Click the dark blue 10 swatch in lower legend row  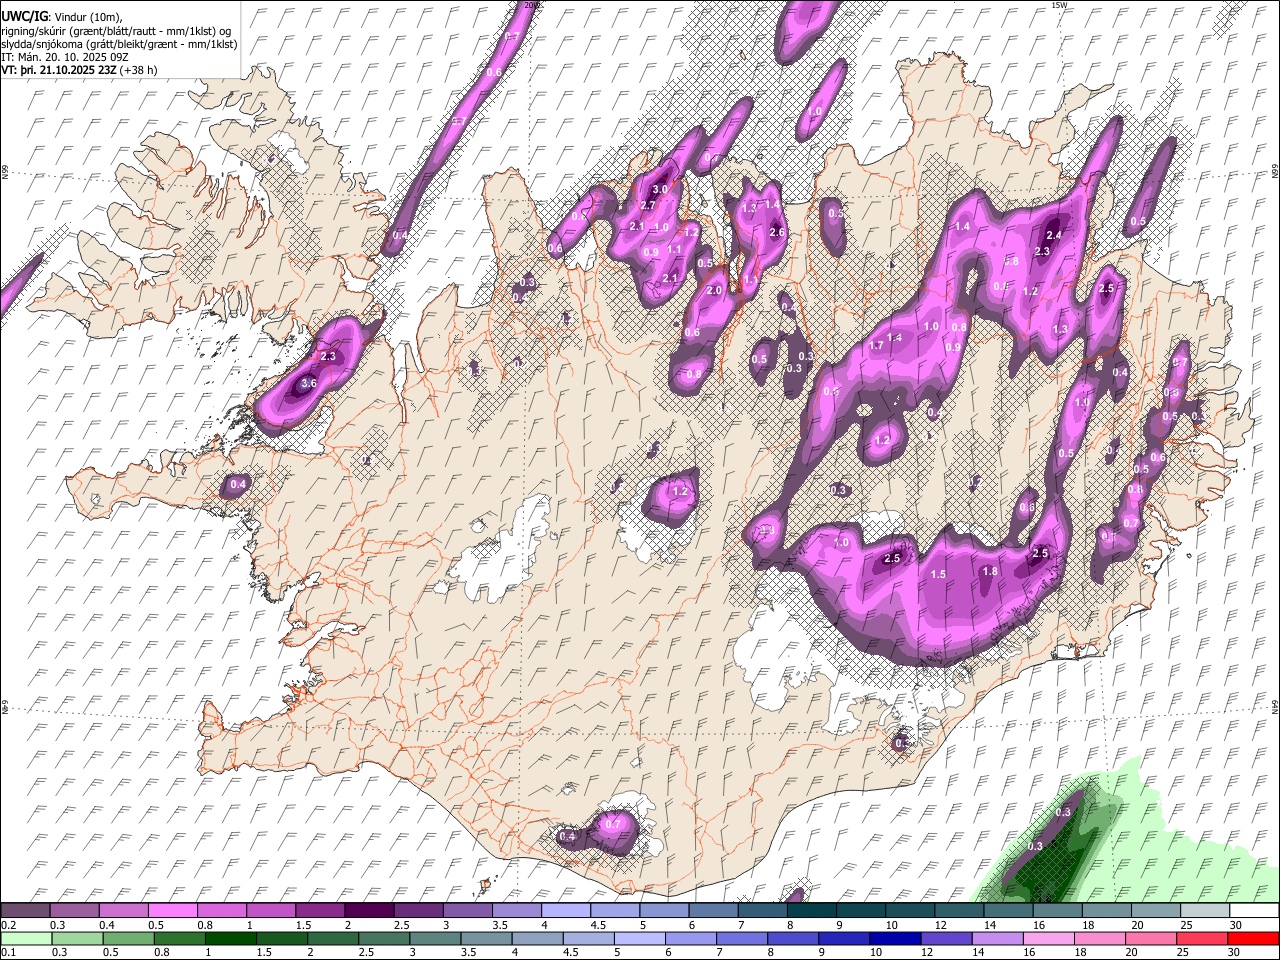coord(894,939)
